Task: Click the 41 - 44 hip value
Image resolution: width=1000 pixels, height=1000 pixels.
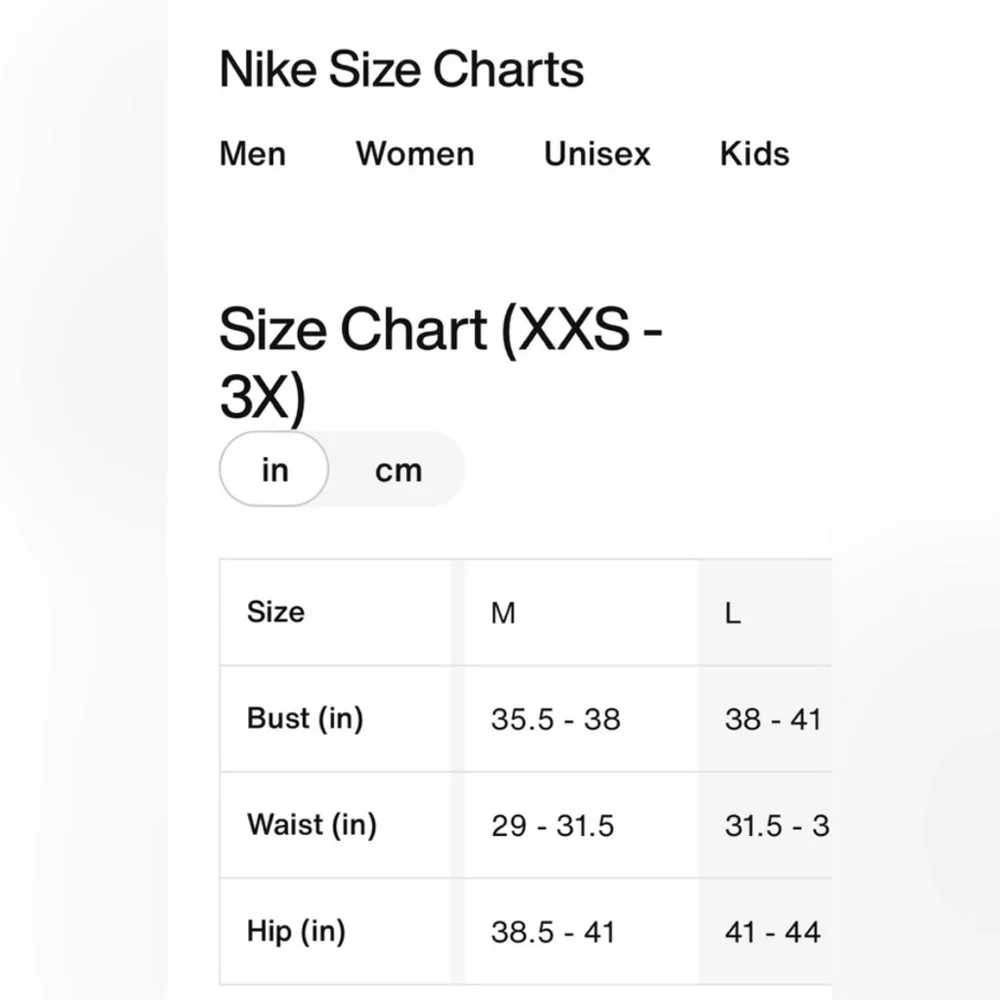Action: point(772,932)
